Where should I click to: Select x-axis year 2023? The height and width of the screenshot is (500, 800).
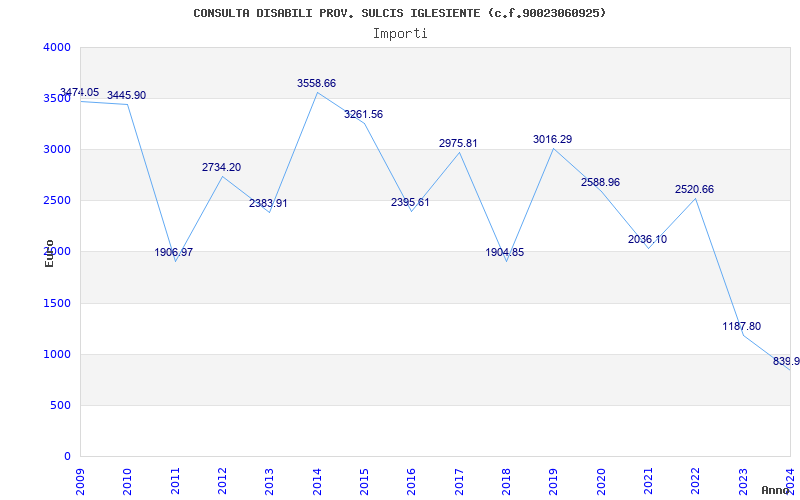(x=743, y=482)
